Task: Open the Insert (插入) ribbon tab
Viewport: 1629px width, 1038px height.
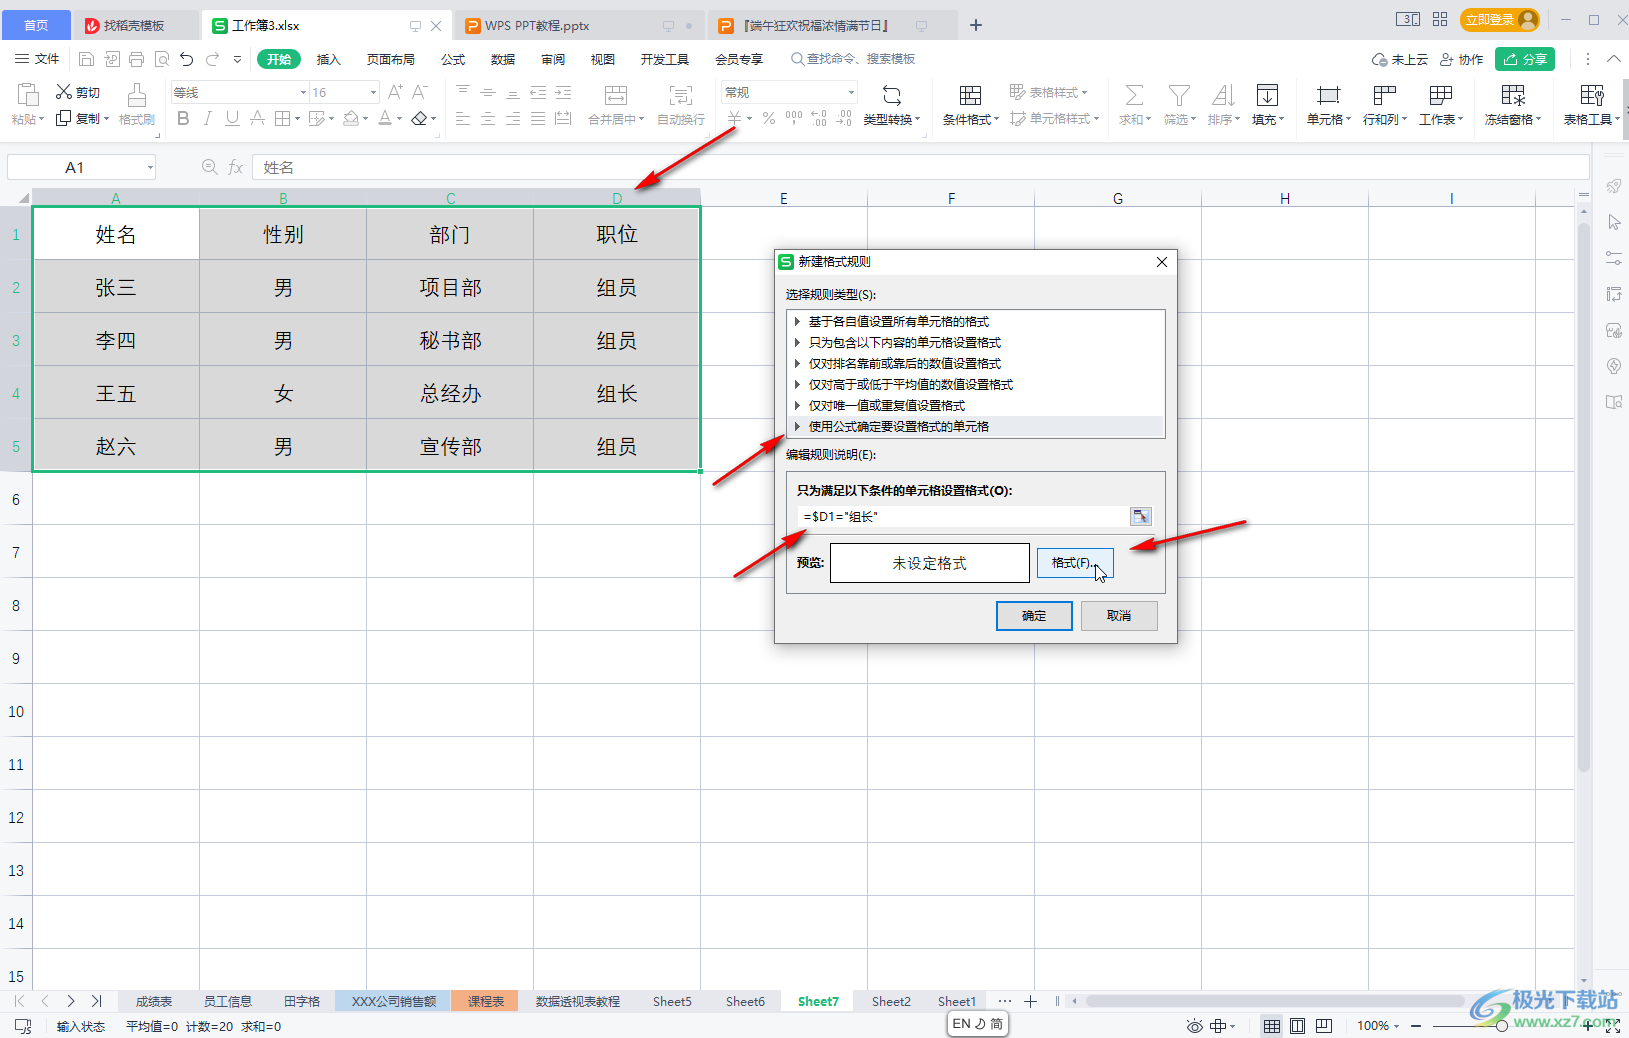Action: [x=329, y=59]
